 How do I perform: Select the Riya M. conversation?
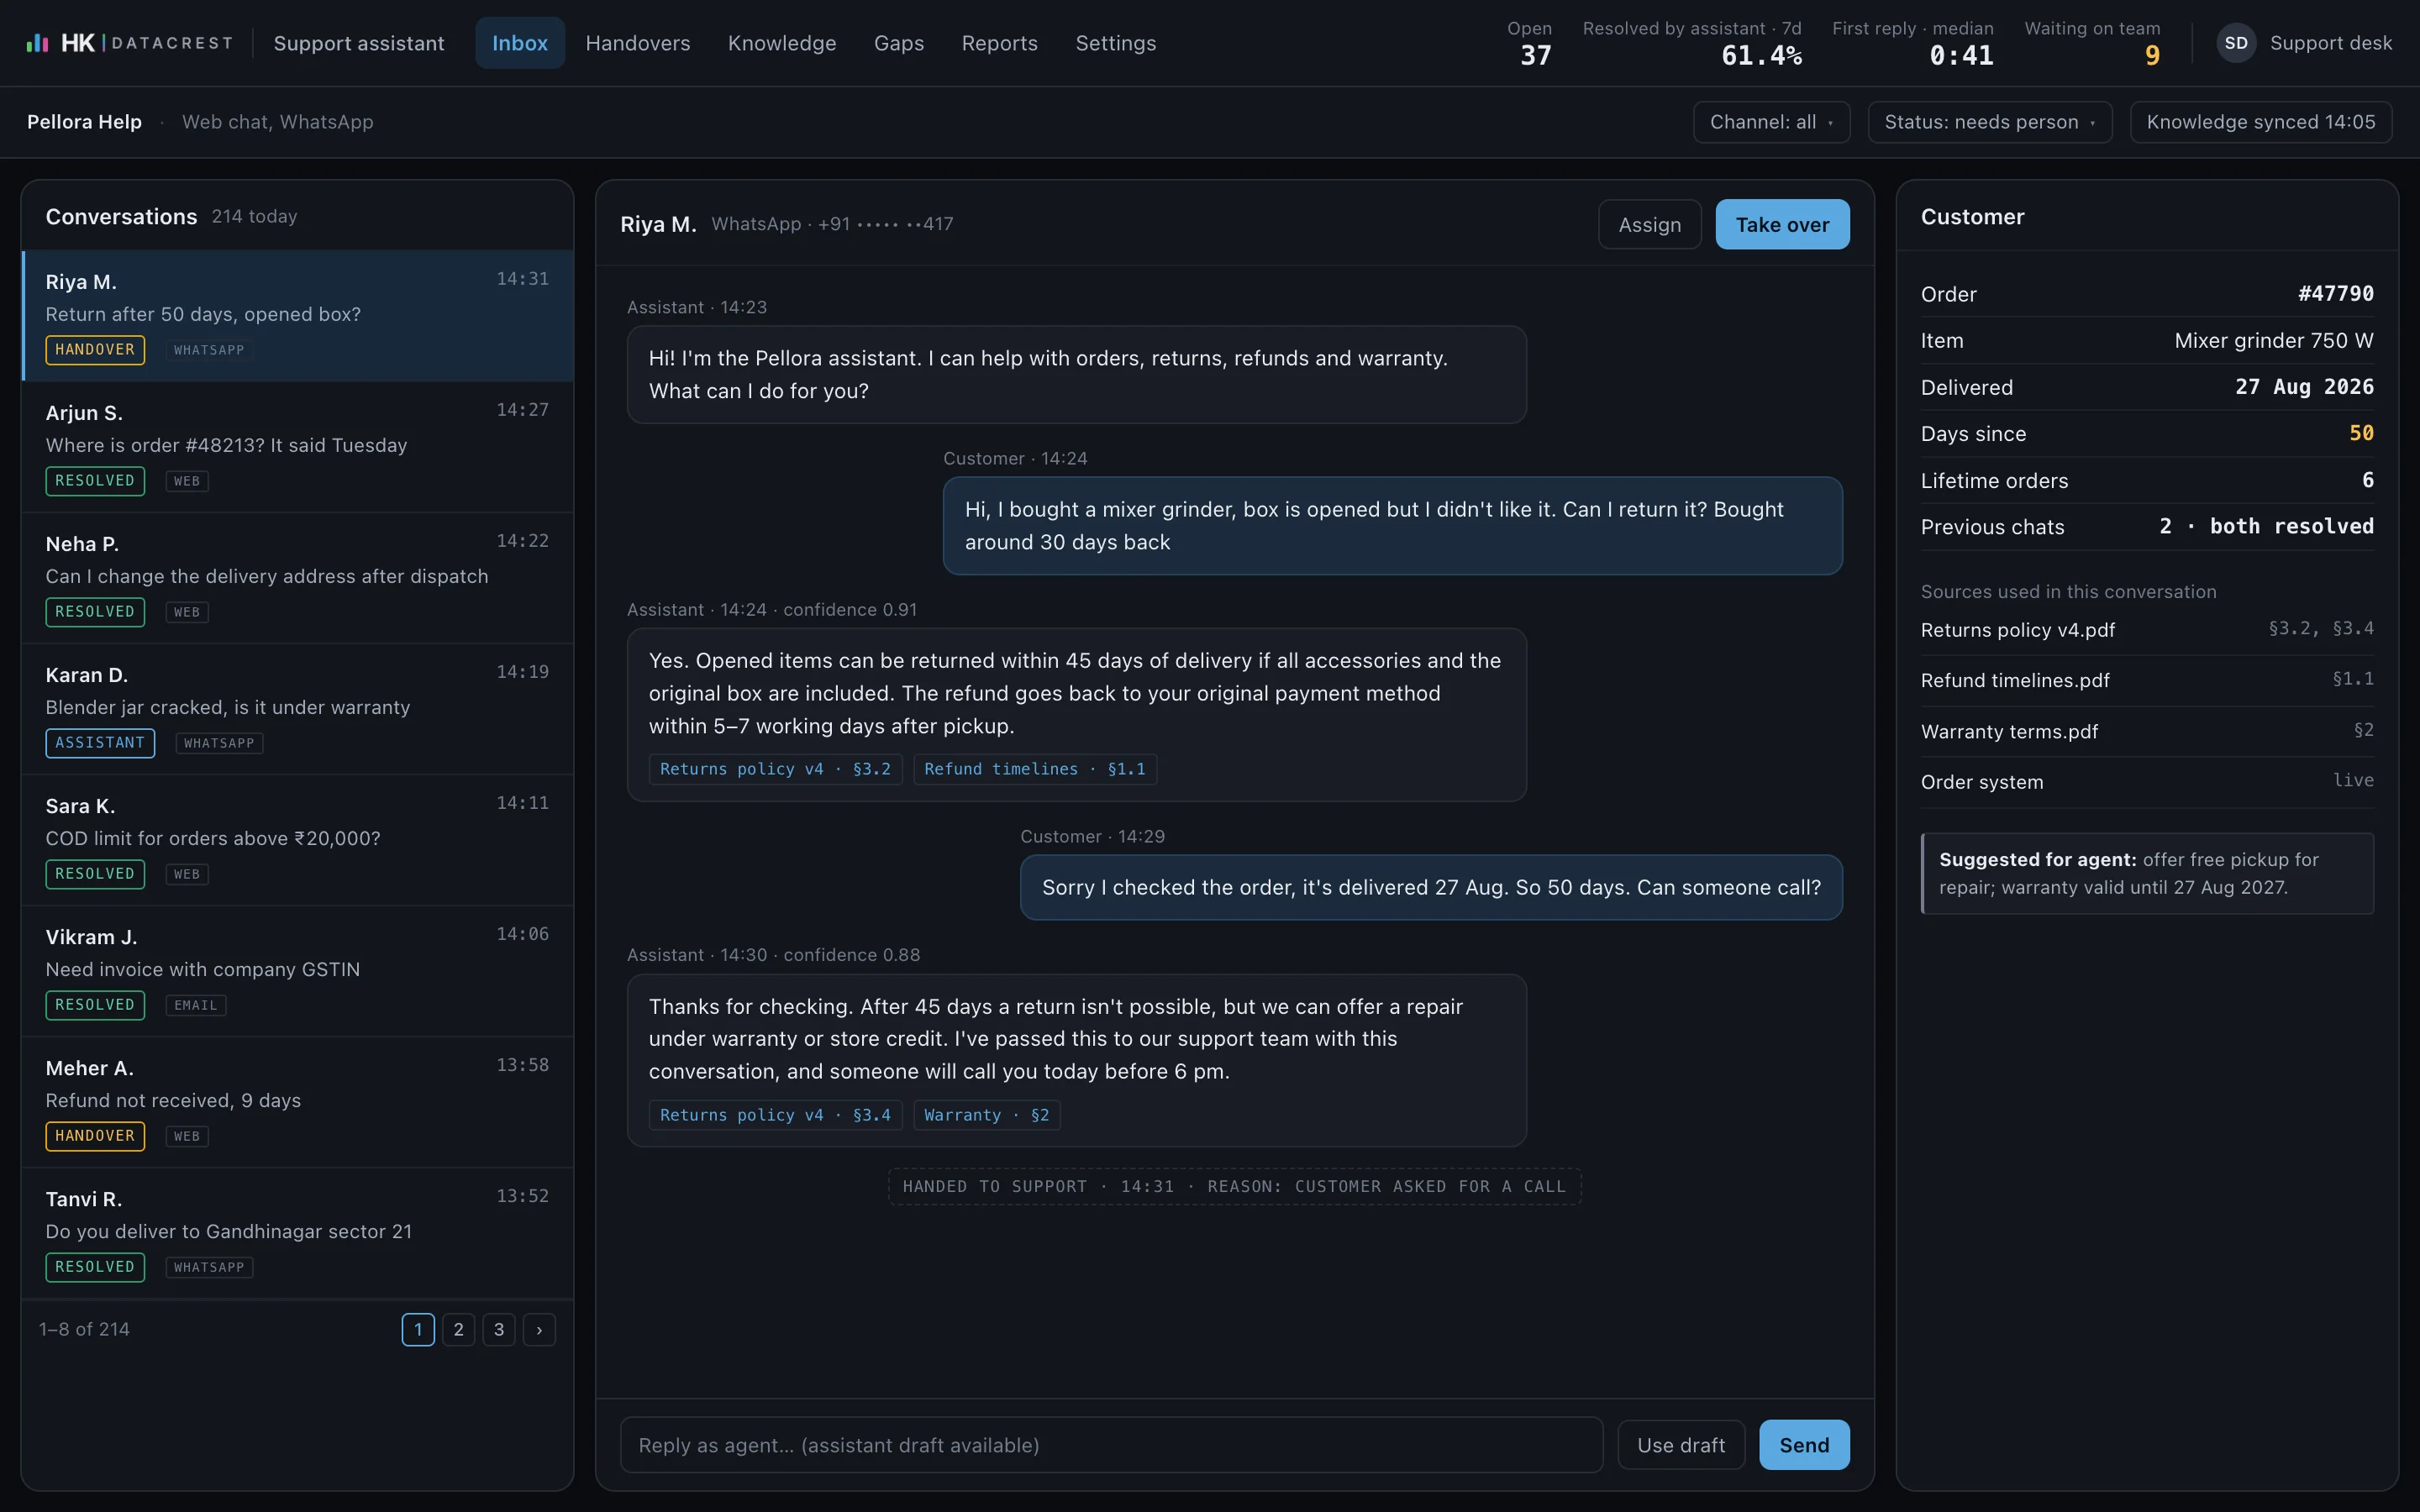coord(298,315)
